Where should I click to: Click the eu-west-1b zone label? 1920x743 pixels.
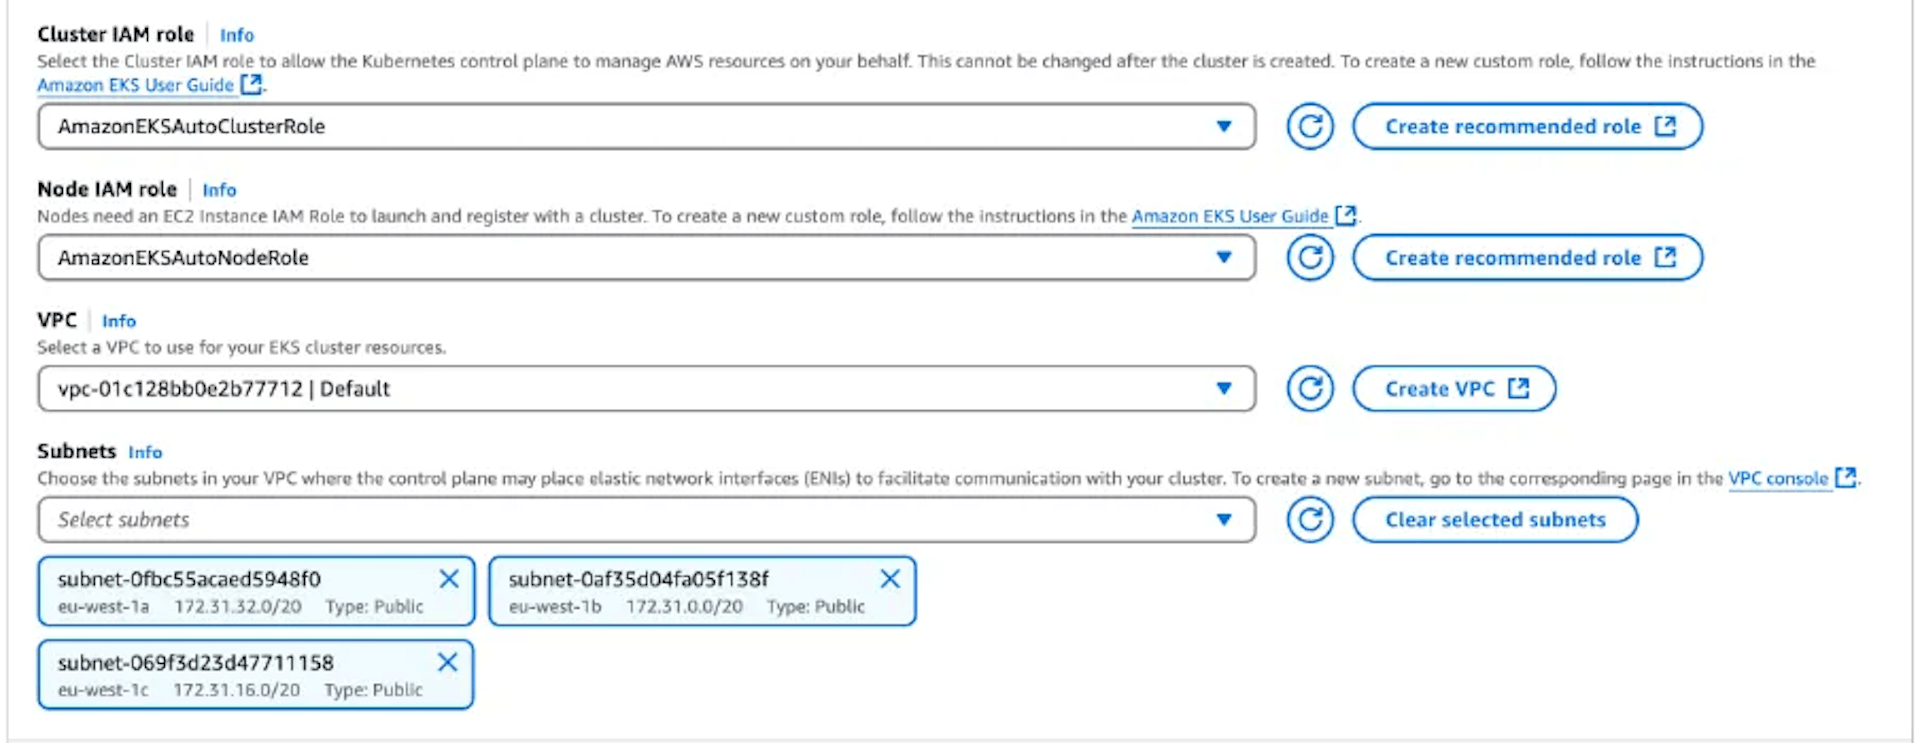[x=555, y=607]
